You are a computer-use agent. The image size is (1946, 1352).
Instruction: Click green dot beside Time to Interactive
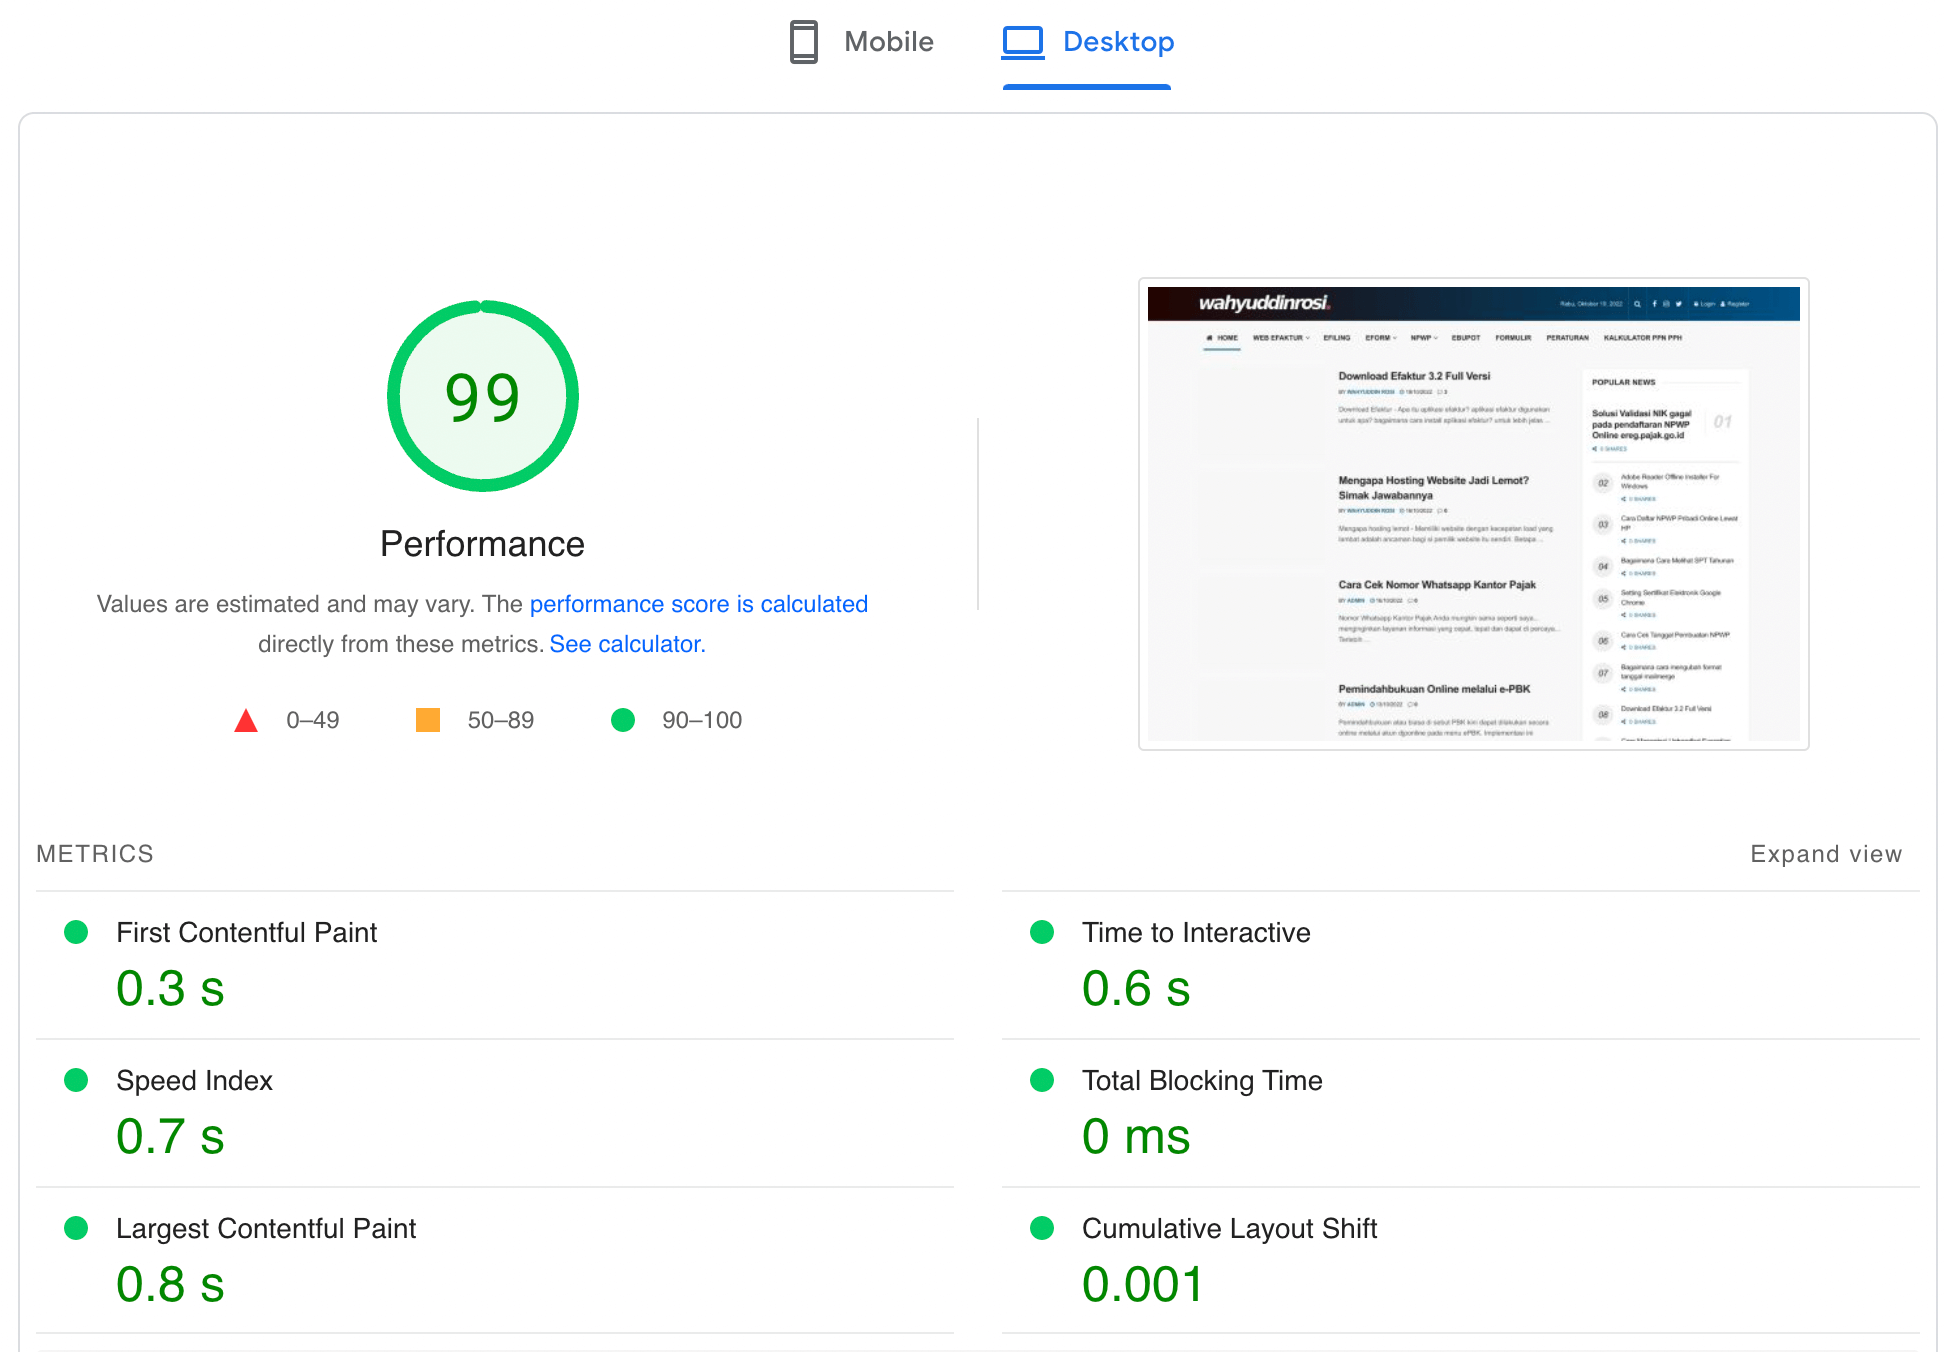(1042, 932)
